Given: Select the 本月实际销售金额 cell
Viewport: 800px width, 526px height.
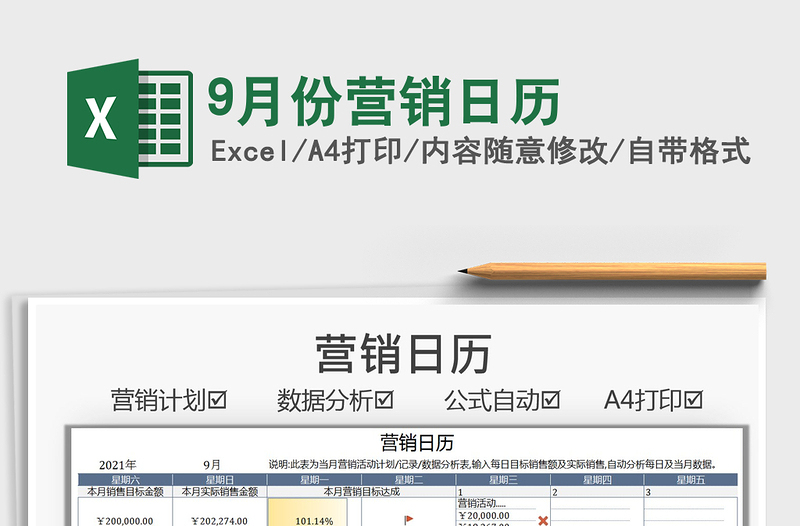Looking at the screenshot, I should click(x=219, y=492).
